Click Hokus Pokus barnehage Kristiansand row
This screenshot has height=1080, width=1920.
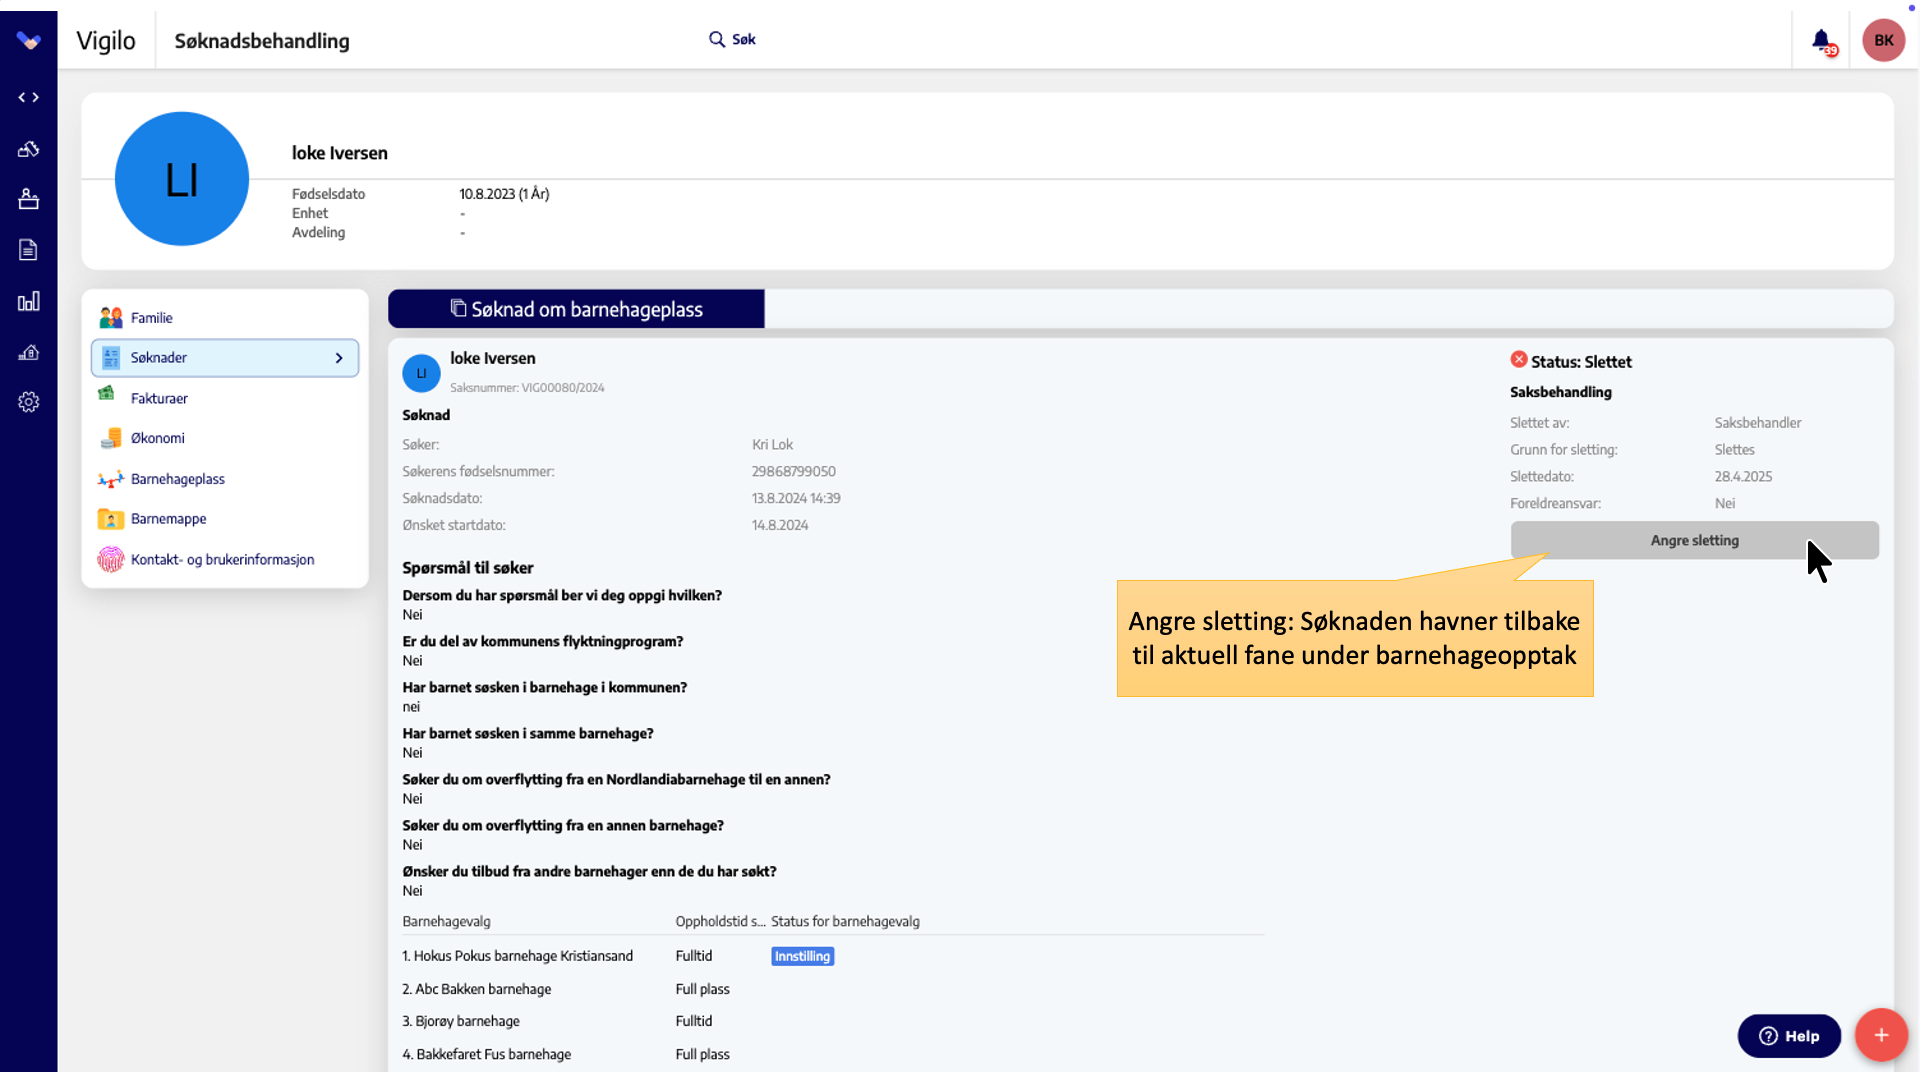click(x=832, y=956)
